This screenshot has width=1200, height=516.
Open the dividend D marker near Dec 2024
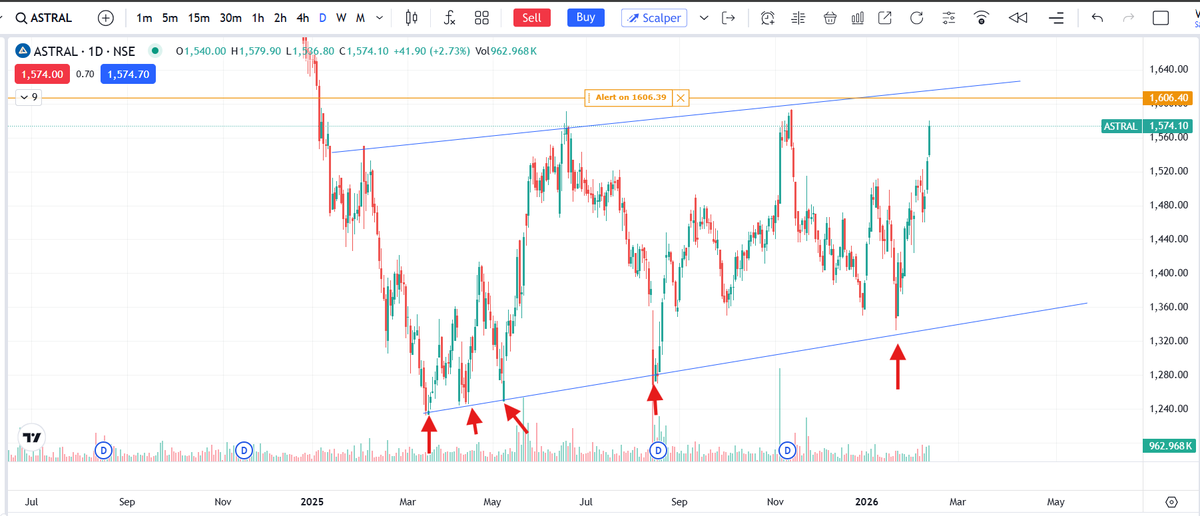click(x=244, y=451)
